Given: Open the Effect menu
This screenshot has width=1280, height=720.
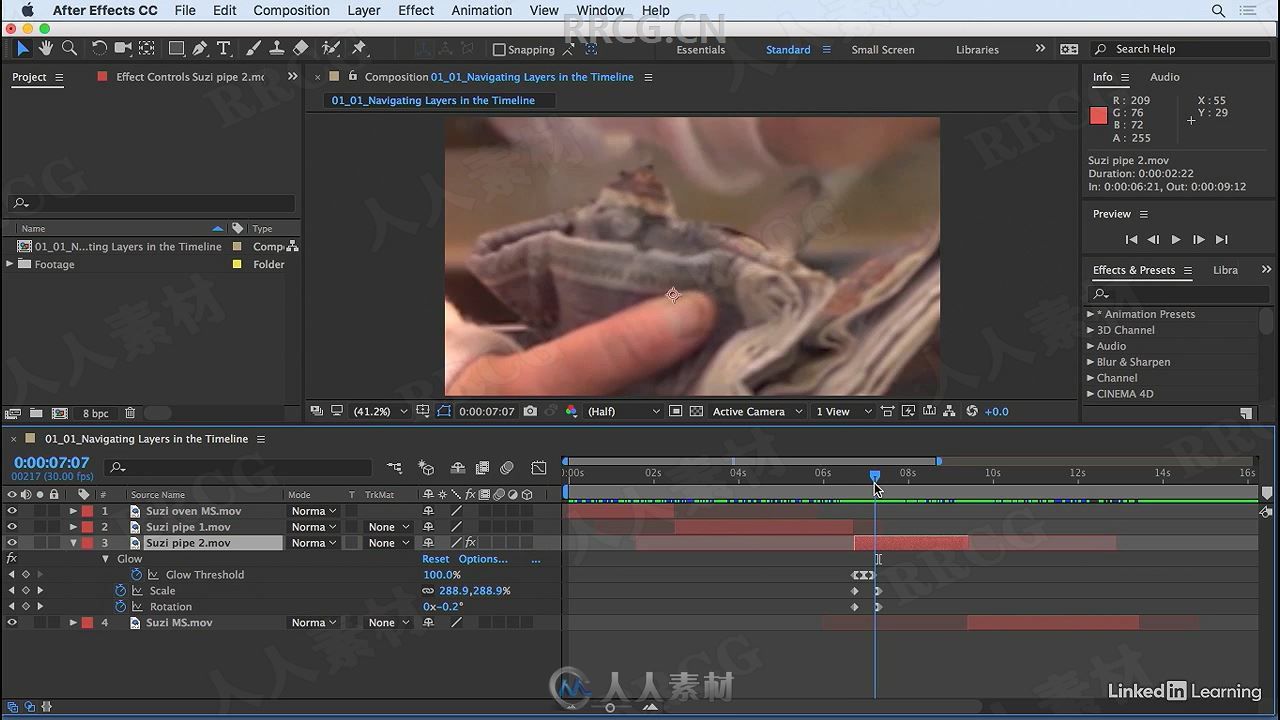Looking at the screenshot, I should click(416, 10).
